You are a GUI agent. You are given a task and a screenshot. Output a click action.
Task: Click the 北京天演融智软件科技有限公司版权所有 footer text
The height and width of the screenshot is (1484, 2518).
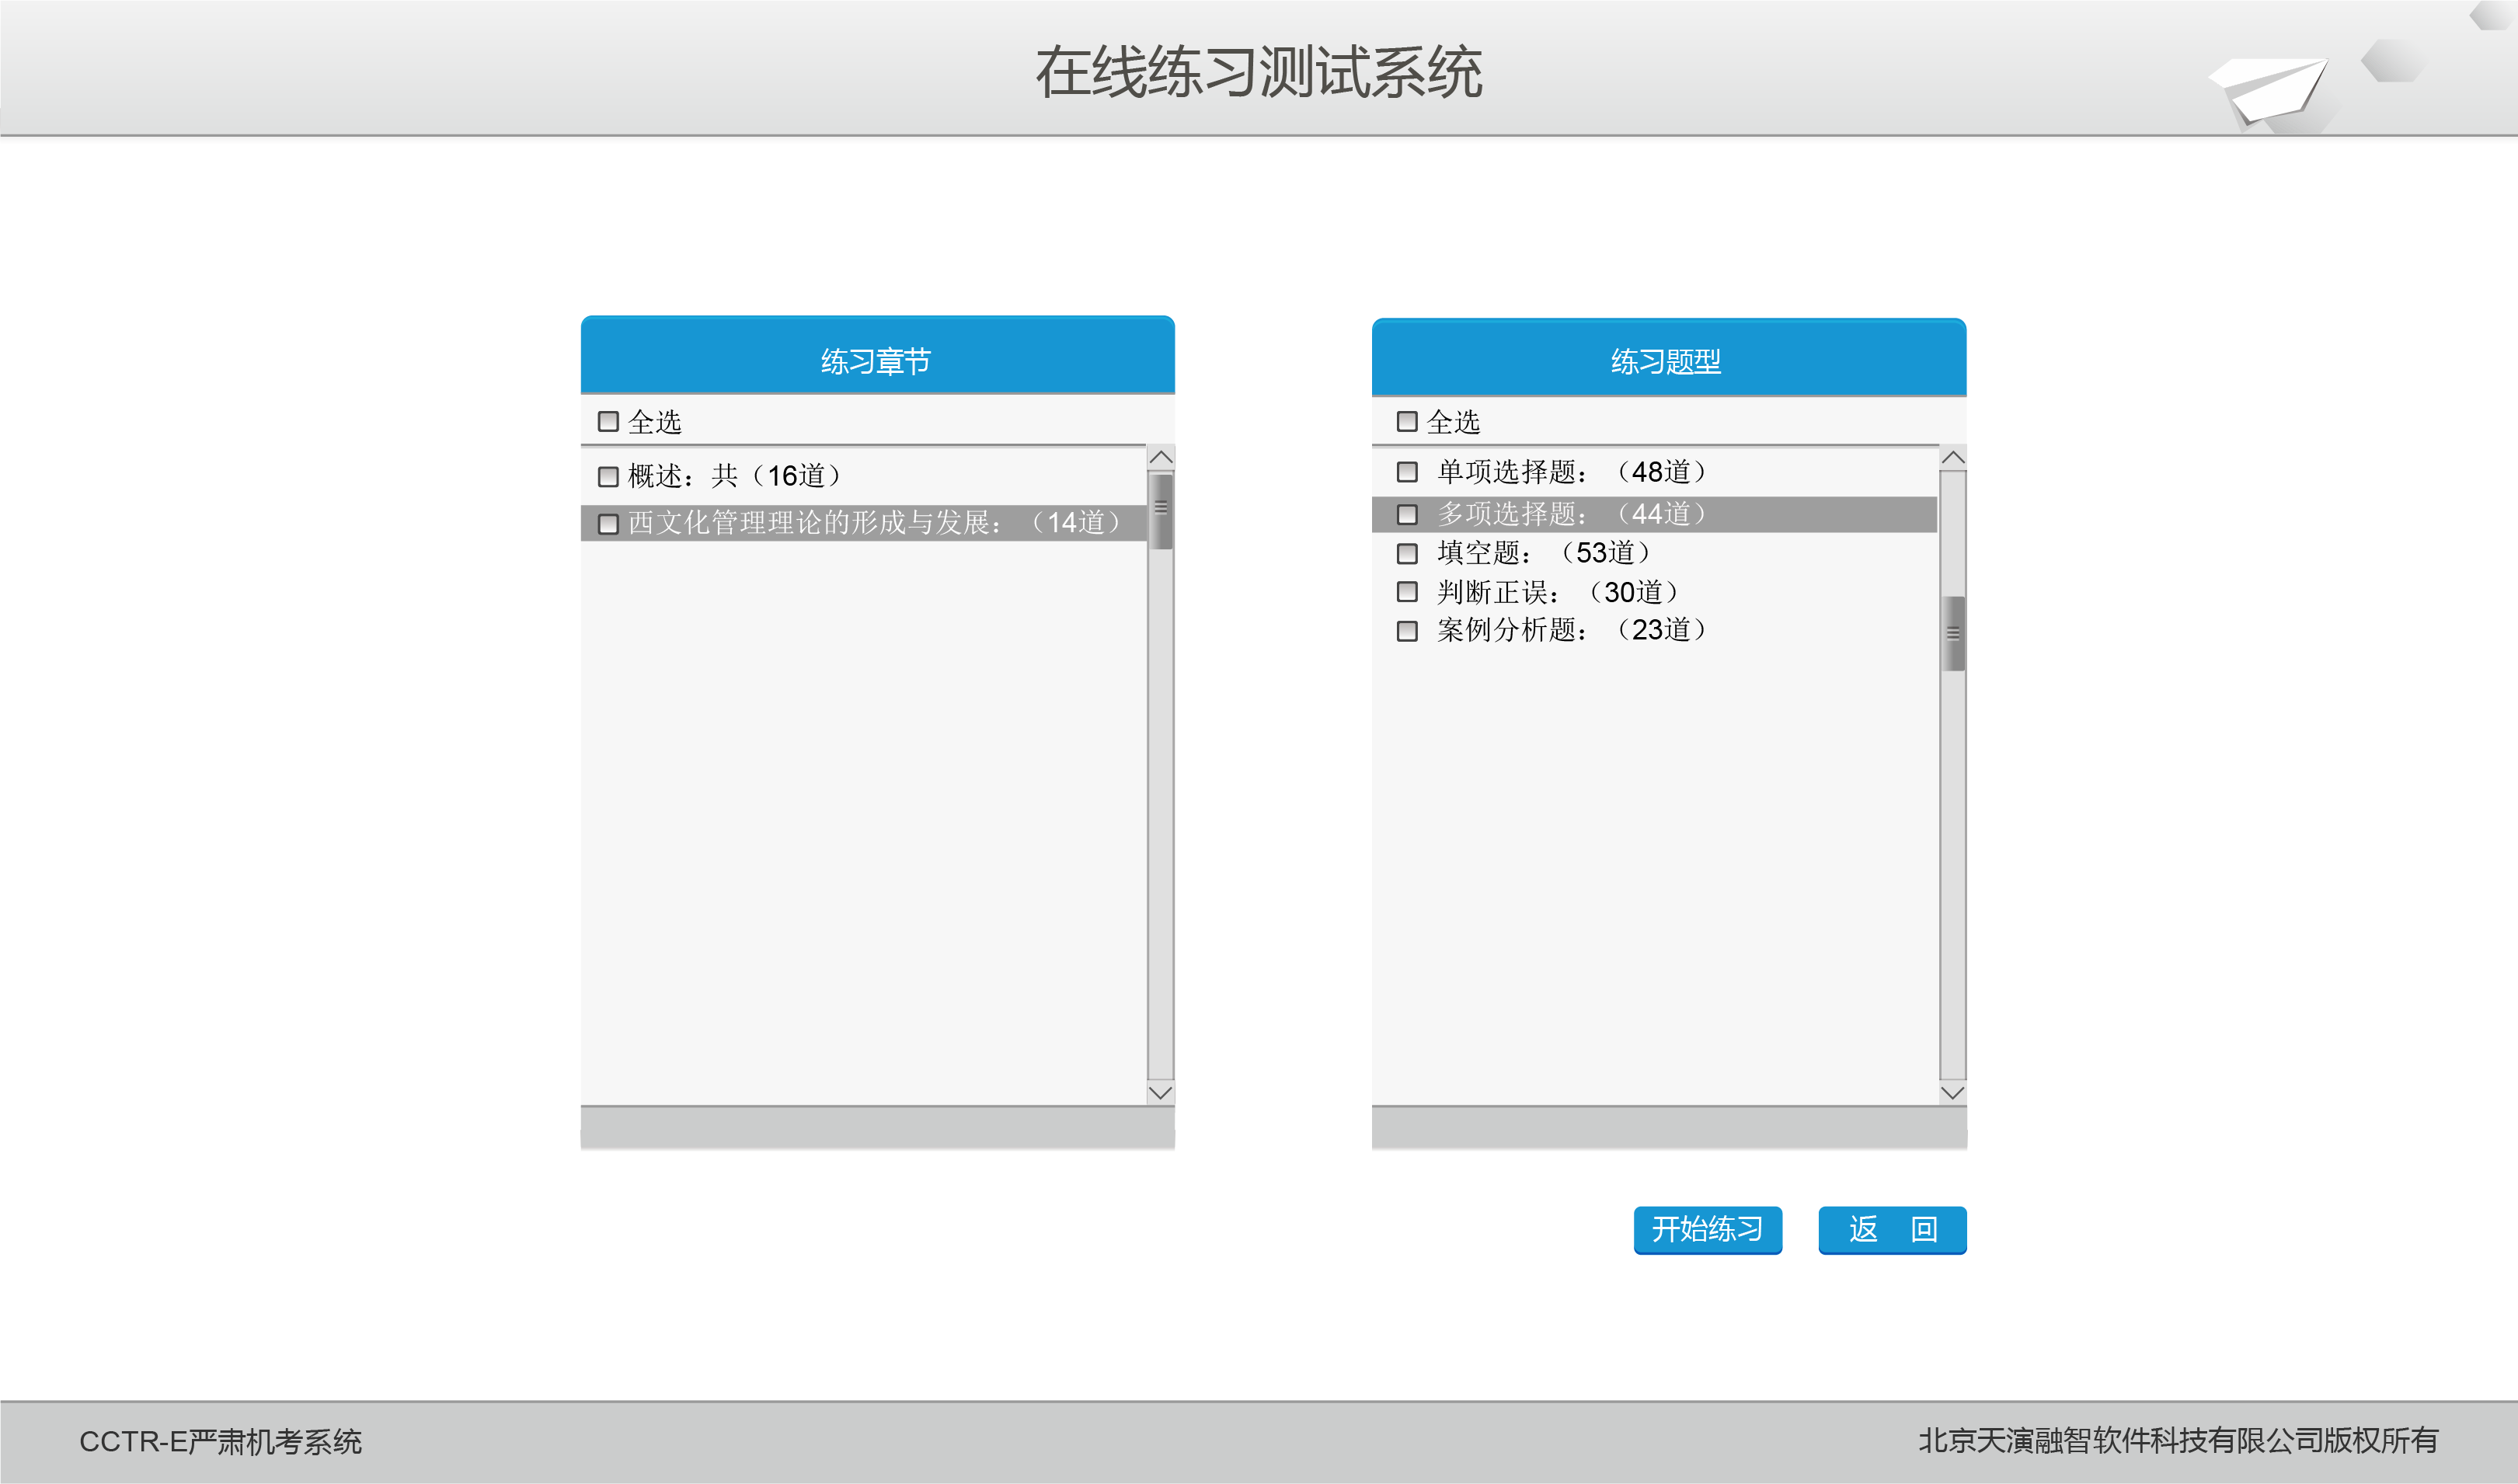(2178, 1440)
